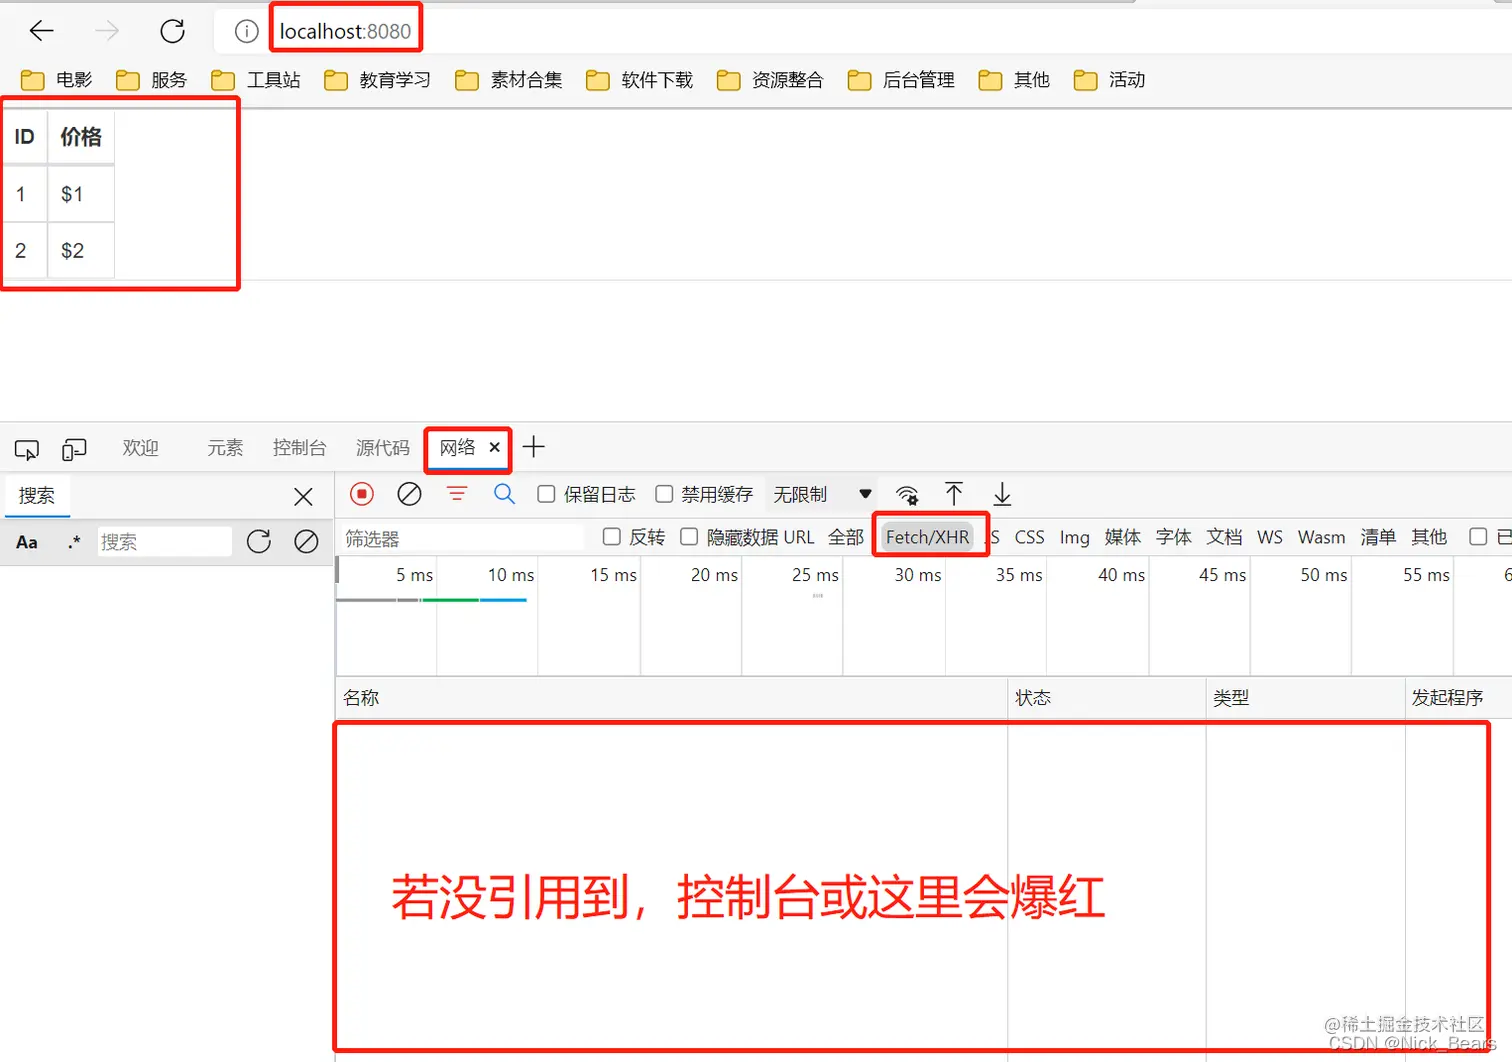
Task: Toggle case sensitivity with the Aa icon
Action: [26, 541]
